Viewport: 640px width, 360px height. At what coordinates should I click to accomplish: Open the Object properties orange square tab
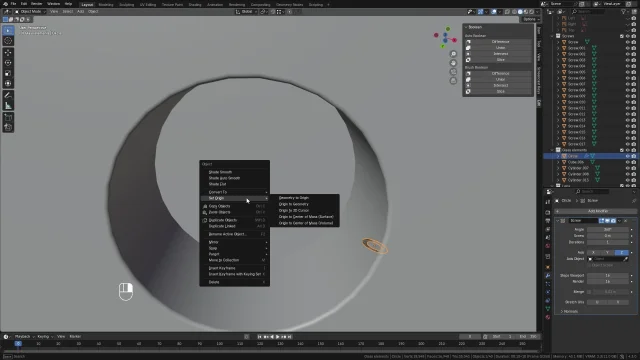point(548,267)
